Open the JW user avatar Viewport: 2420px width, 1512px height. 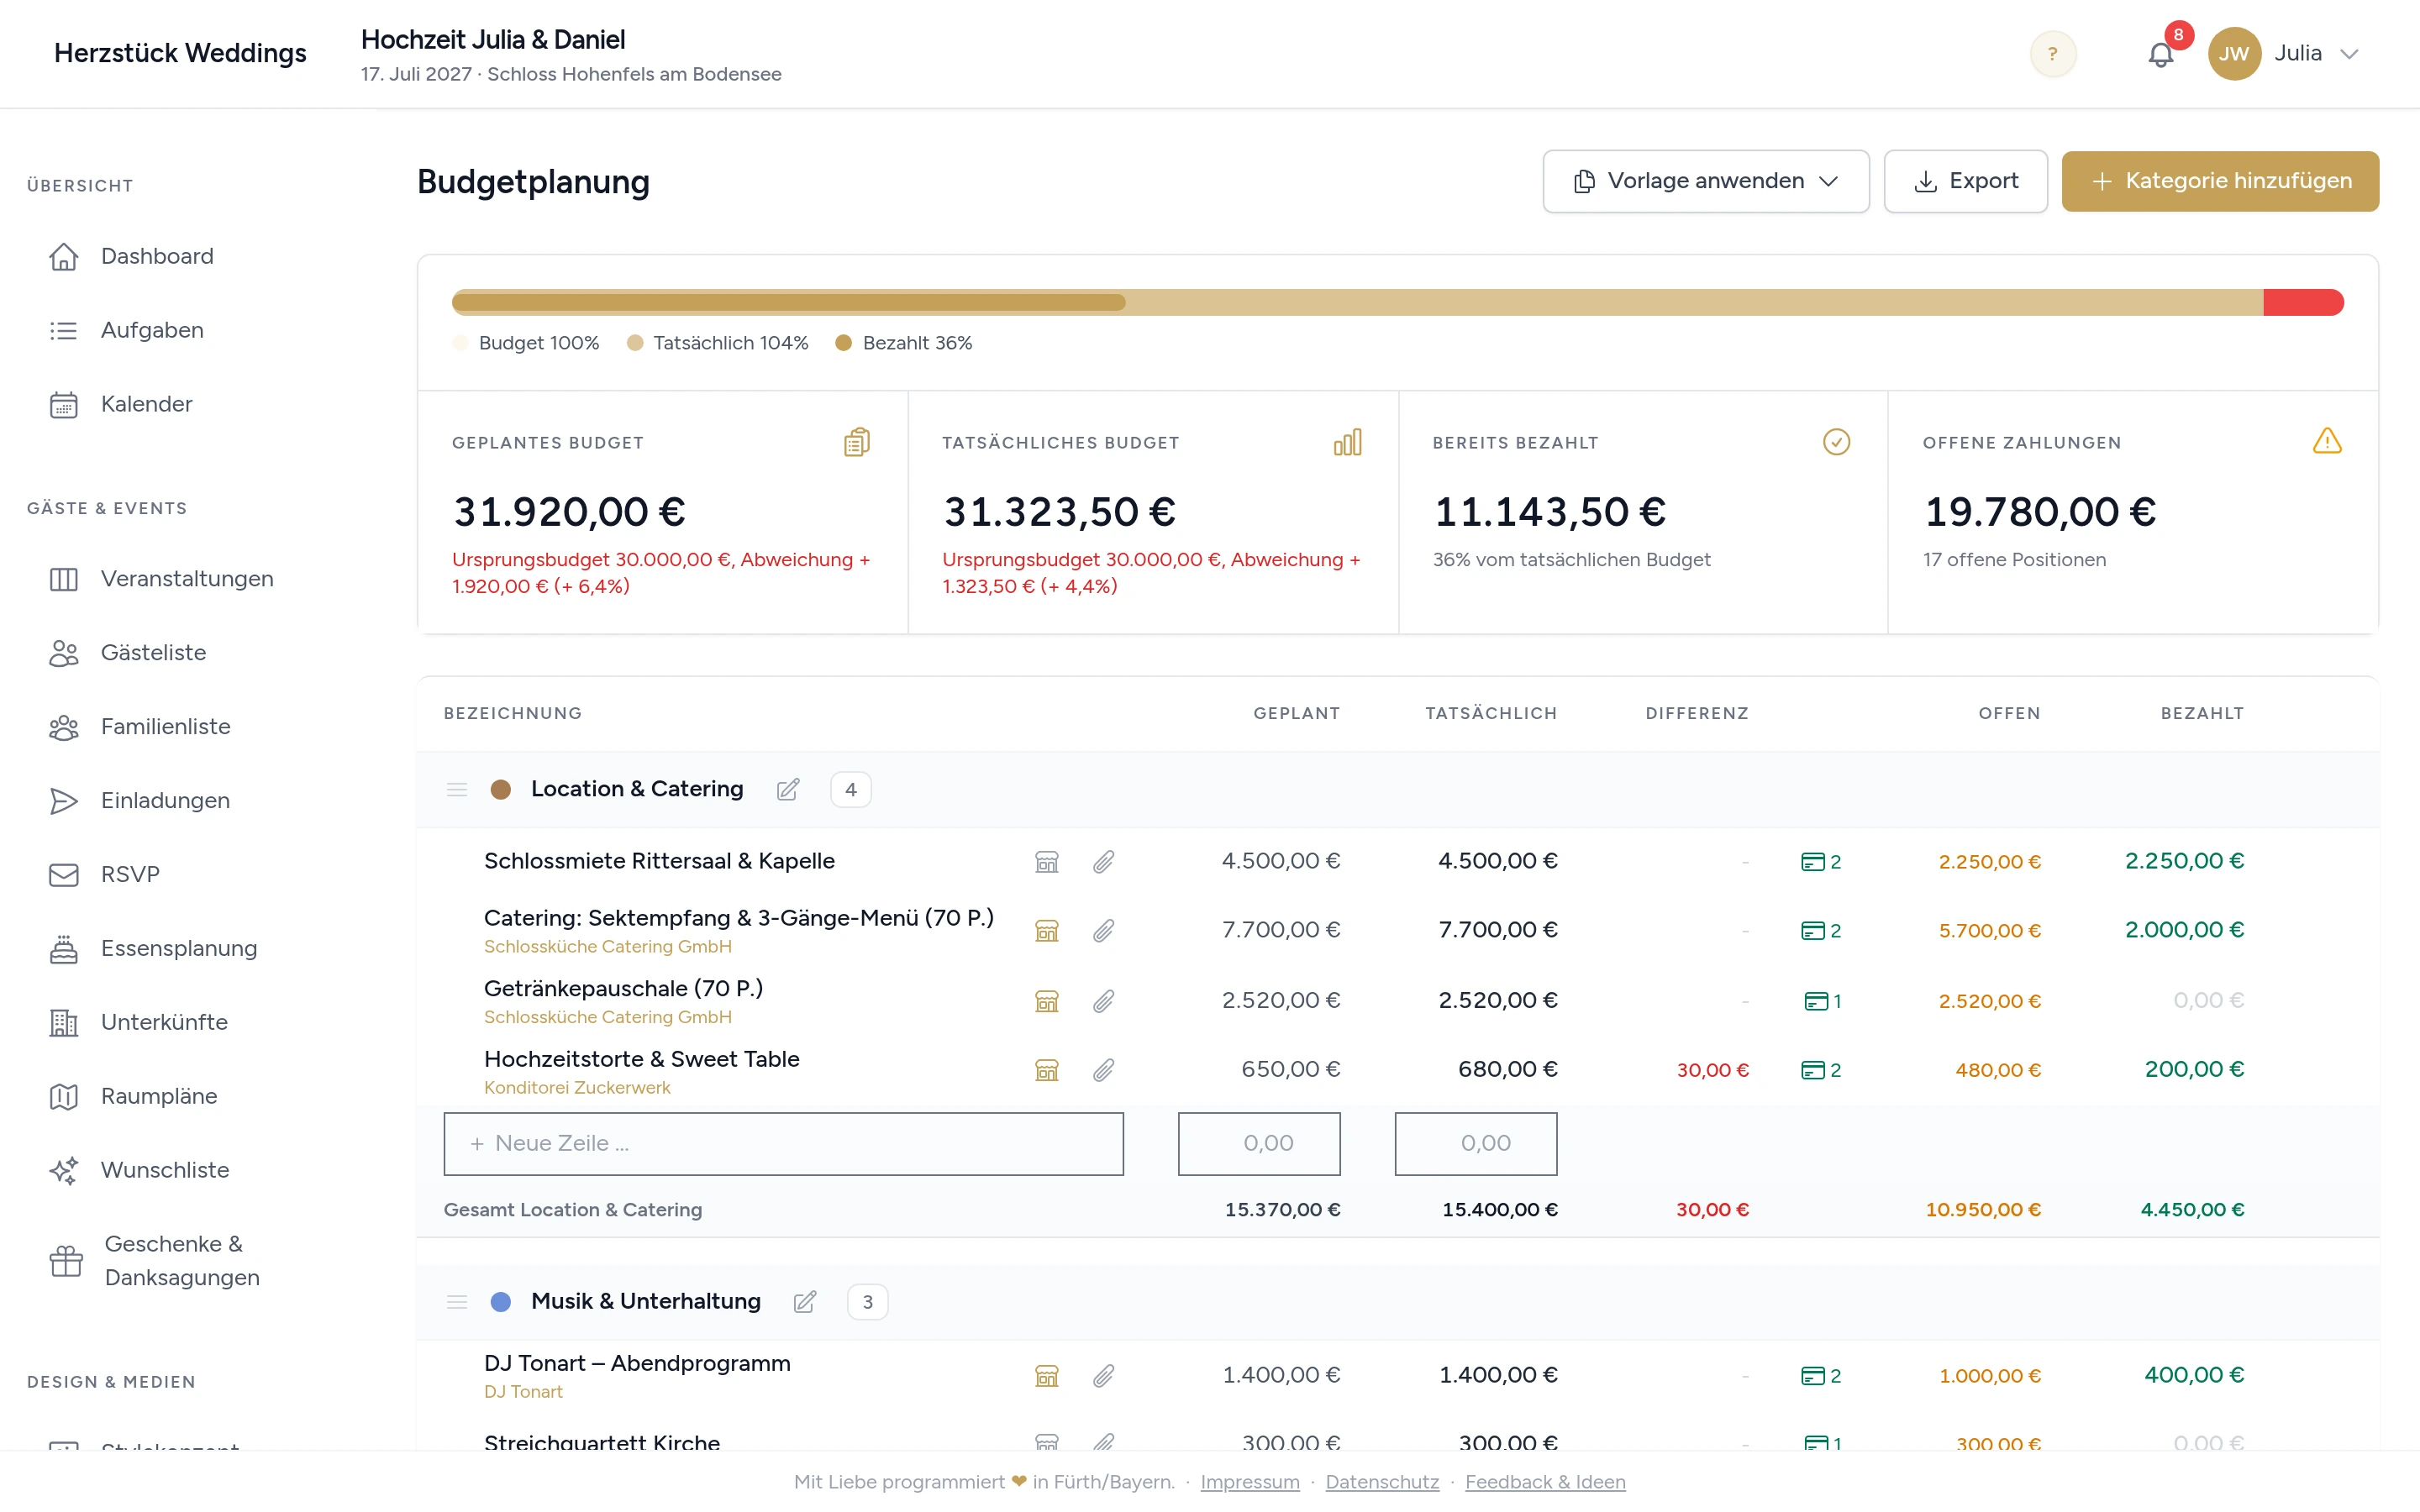click(x=2234, y=54)
